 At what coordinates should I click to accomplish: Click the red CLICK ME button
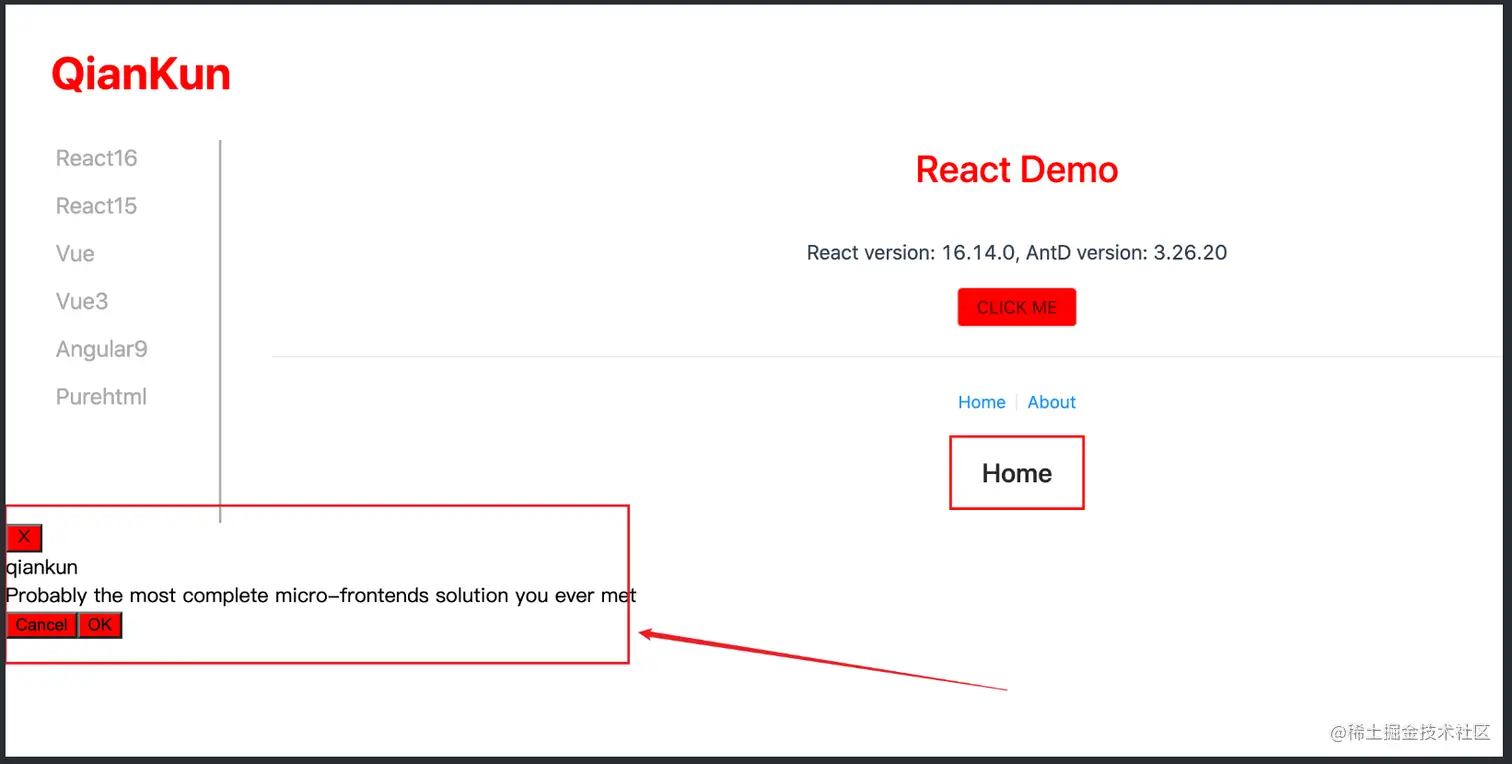pyautogui.click(x=1016, y=307)
